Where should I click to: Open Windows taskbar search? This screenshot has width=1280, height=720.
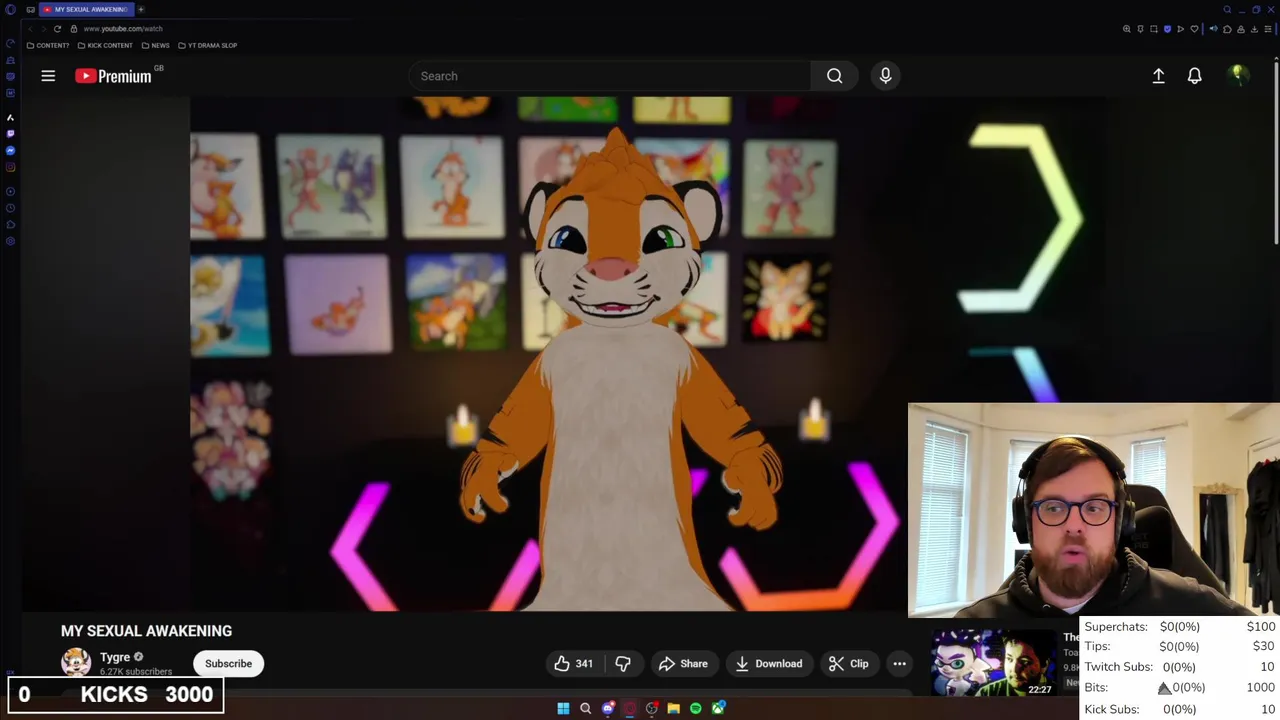coord(585,709)
